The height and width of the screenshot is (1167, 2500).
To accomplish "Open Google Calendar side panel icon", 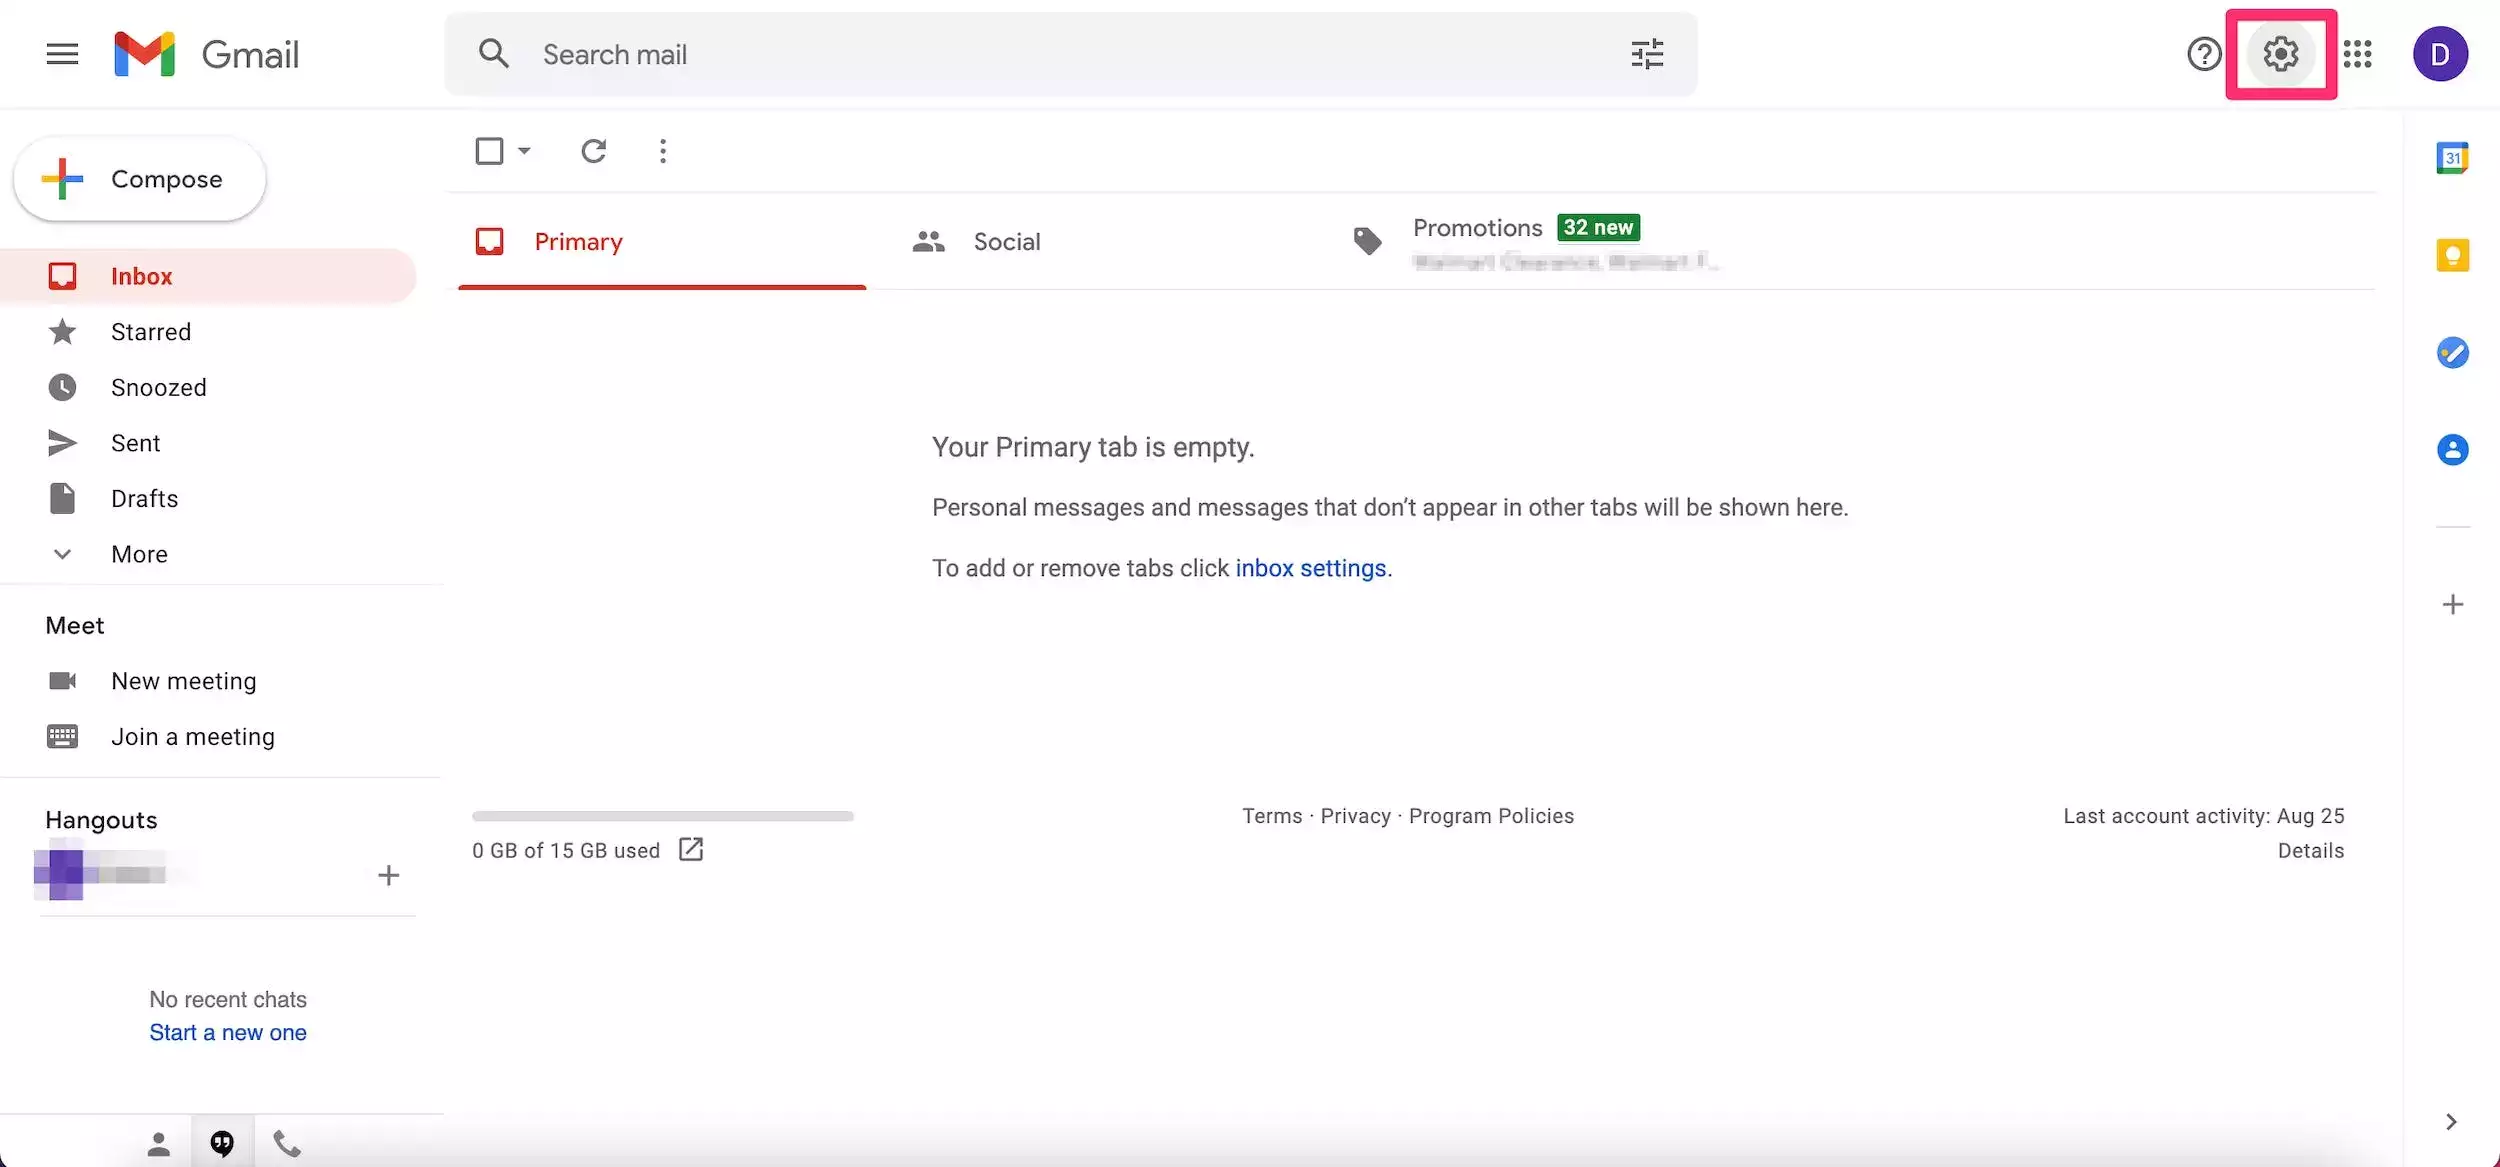I will point(2452,158).
